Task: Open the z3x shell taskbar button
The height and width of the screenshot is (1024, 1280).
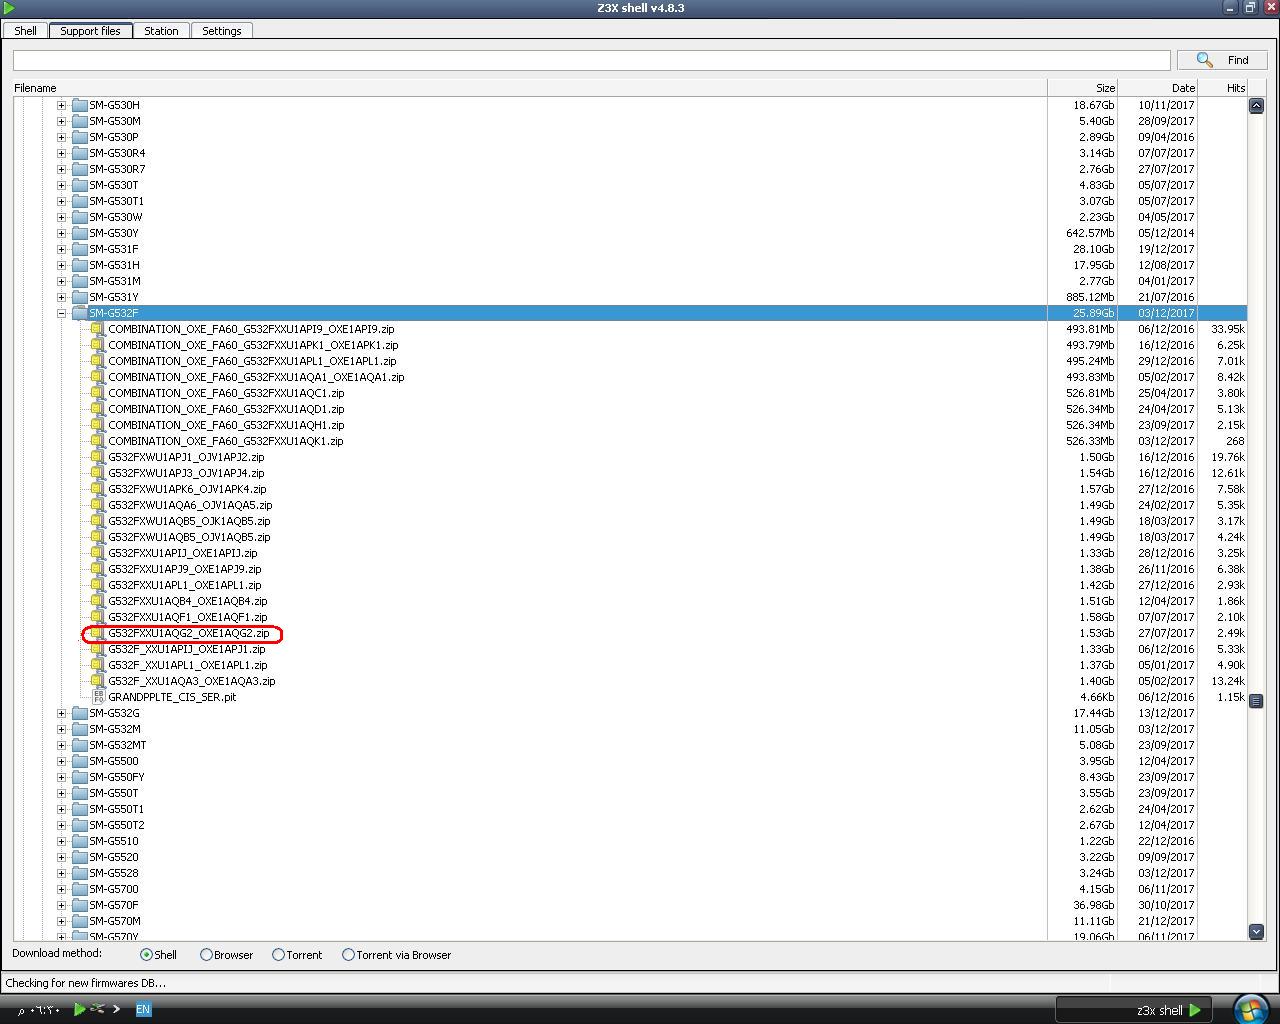Action: click(1133, 1010)
